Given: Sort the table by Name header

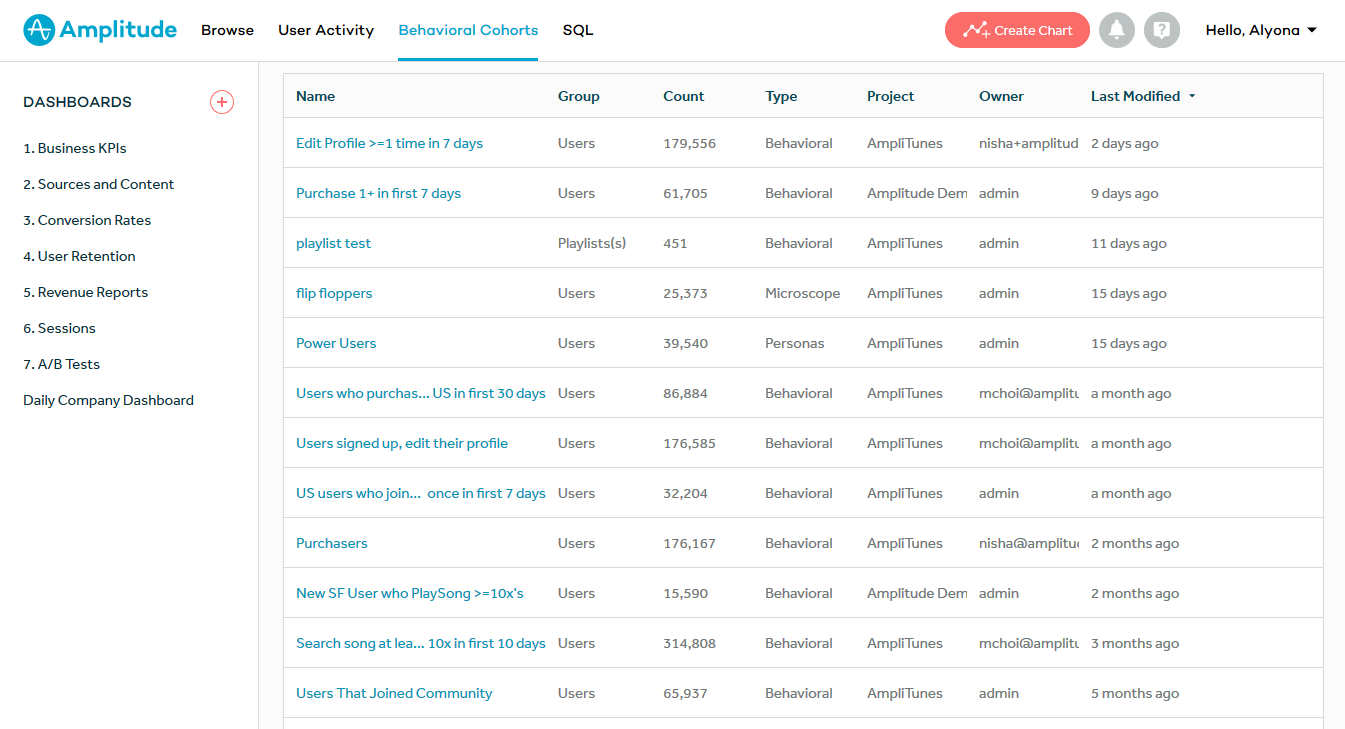Looking at the screenshot, I should 316,96.
